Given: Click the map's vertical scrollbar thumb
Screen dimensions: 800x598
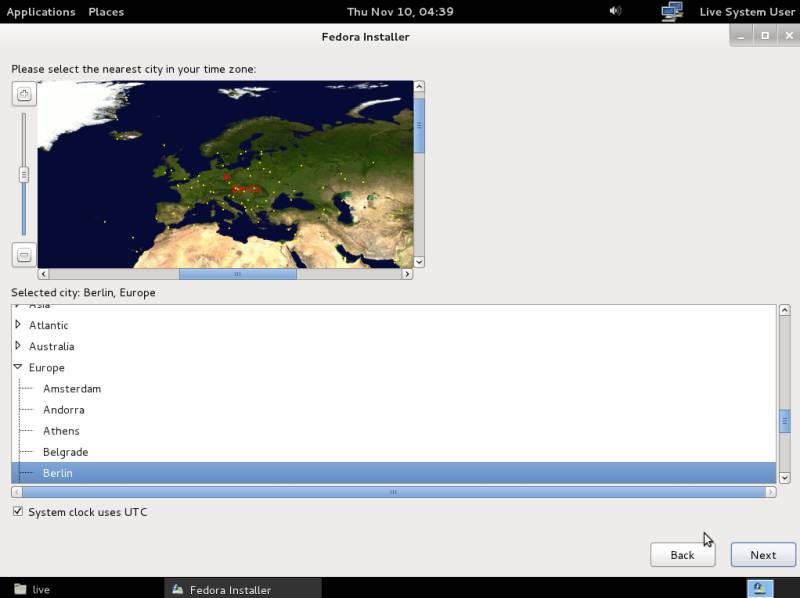Looking at the screenshot, I should click(x=419, y=126).
